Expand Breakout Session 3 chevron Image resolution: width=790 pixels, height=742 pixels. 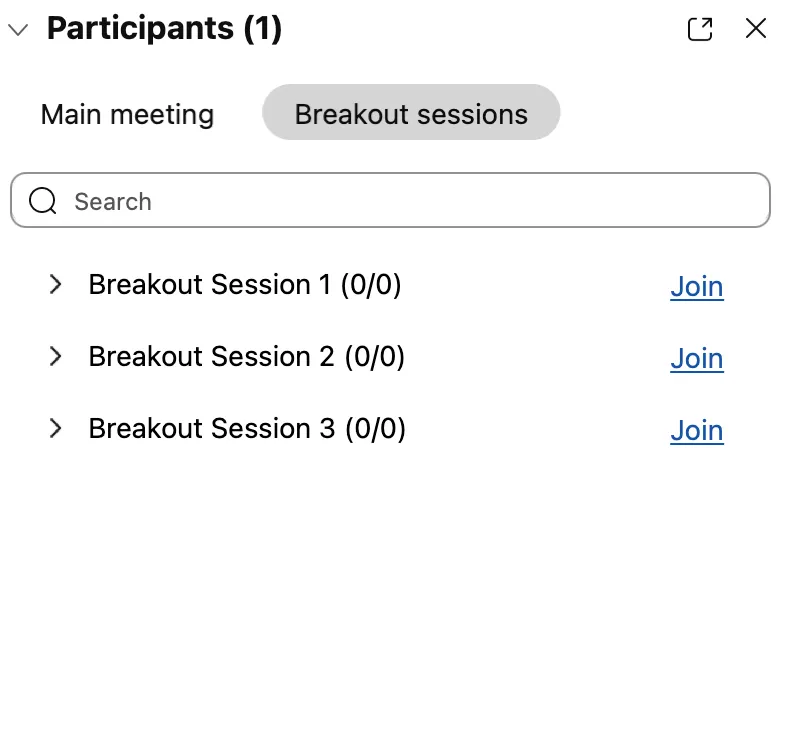pos(56,429)
